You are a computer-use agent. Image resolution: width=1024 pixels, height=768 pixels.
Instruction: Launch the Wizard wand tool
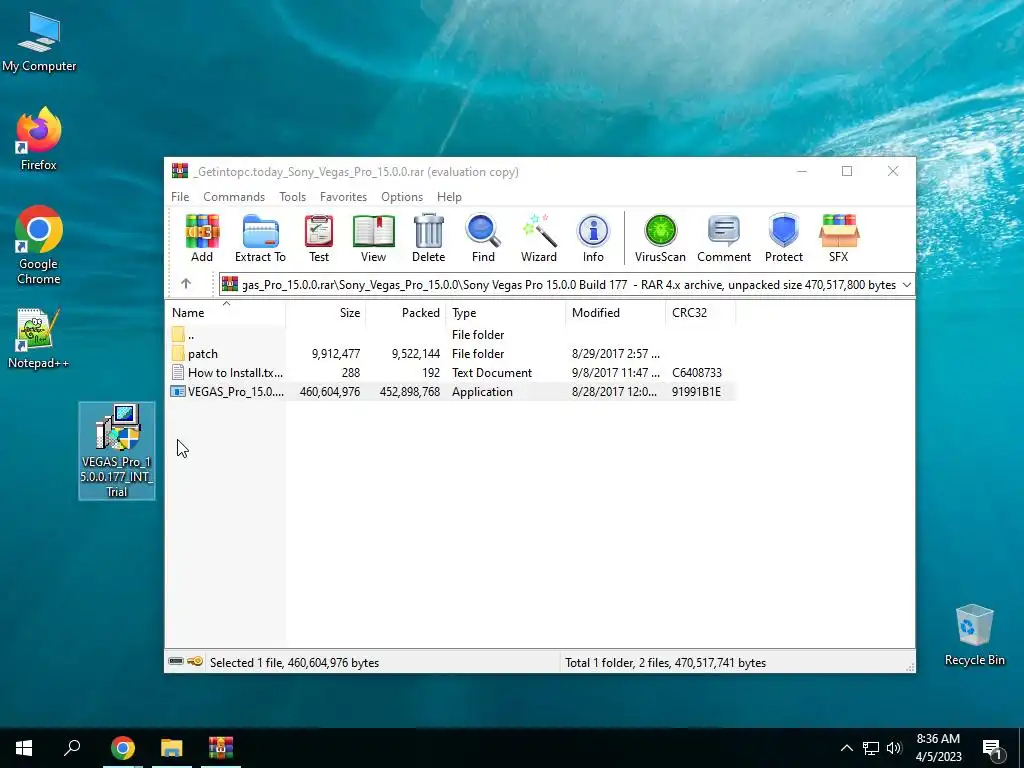click(539, 238)
